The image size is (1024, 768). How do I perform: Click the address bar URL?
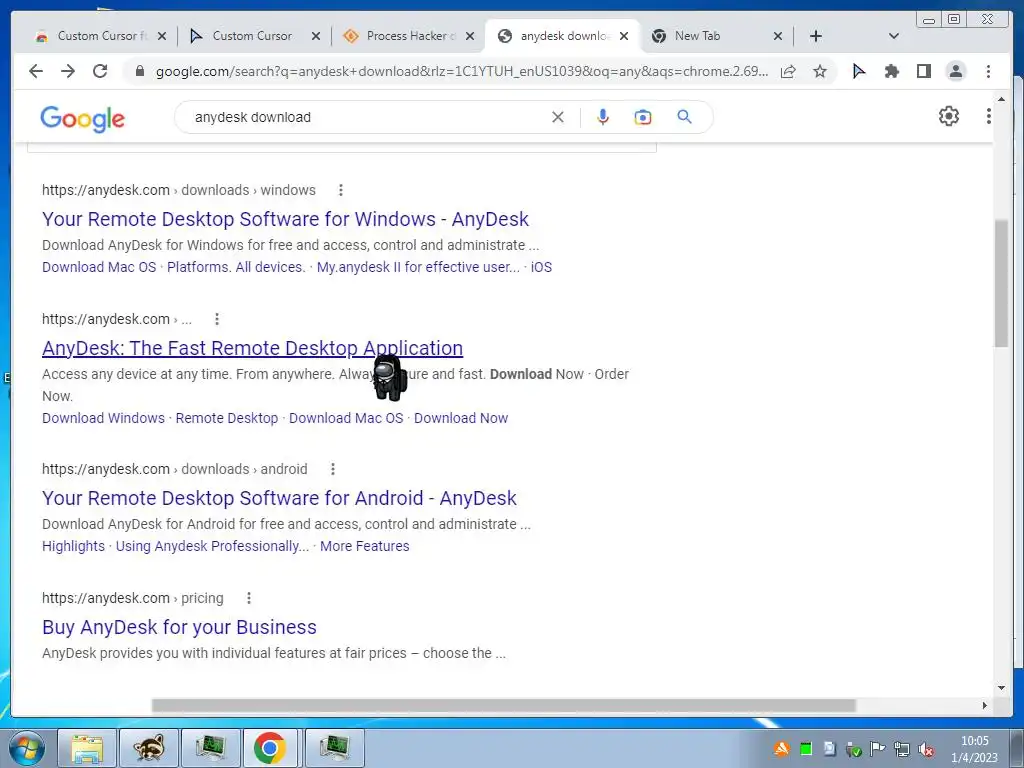coord(462,71)
